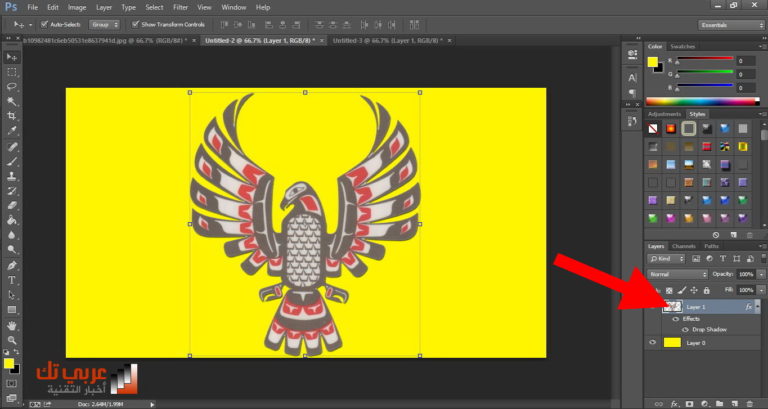Select the Rectangular Marquee tool
This screenshot has height=409, width=768.
pos(12,72)
